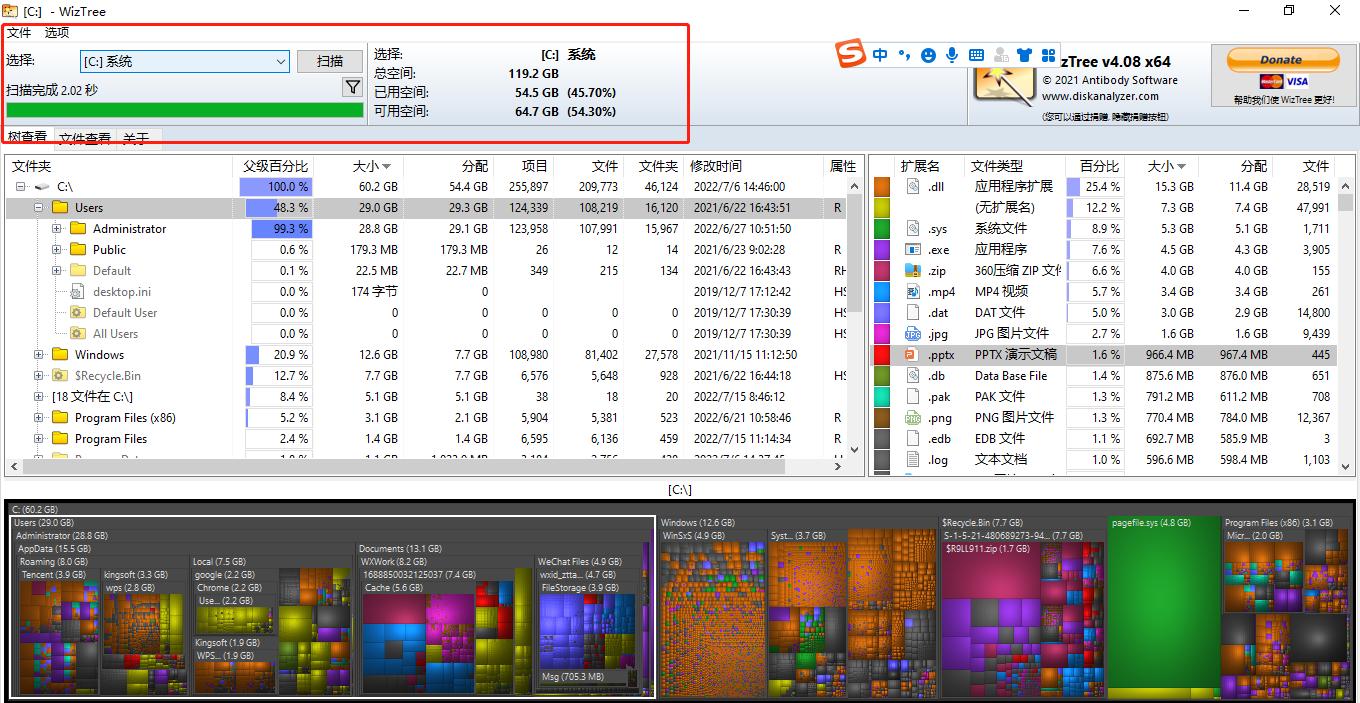Open the soft keyboard icon
The width and height of the screenshot is (1360, 703).
coord(976,55)
